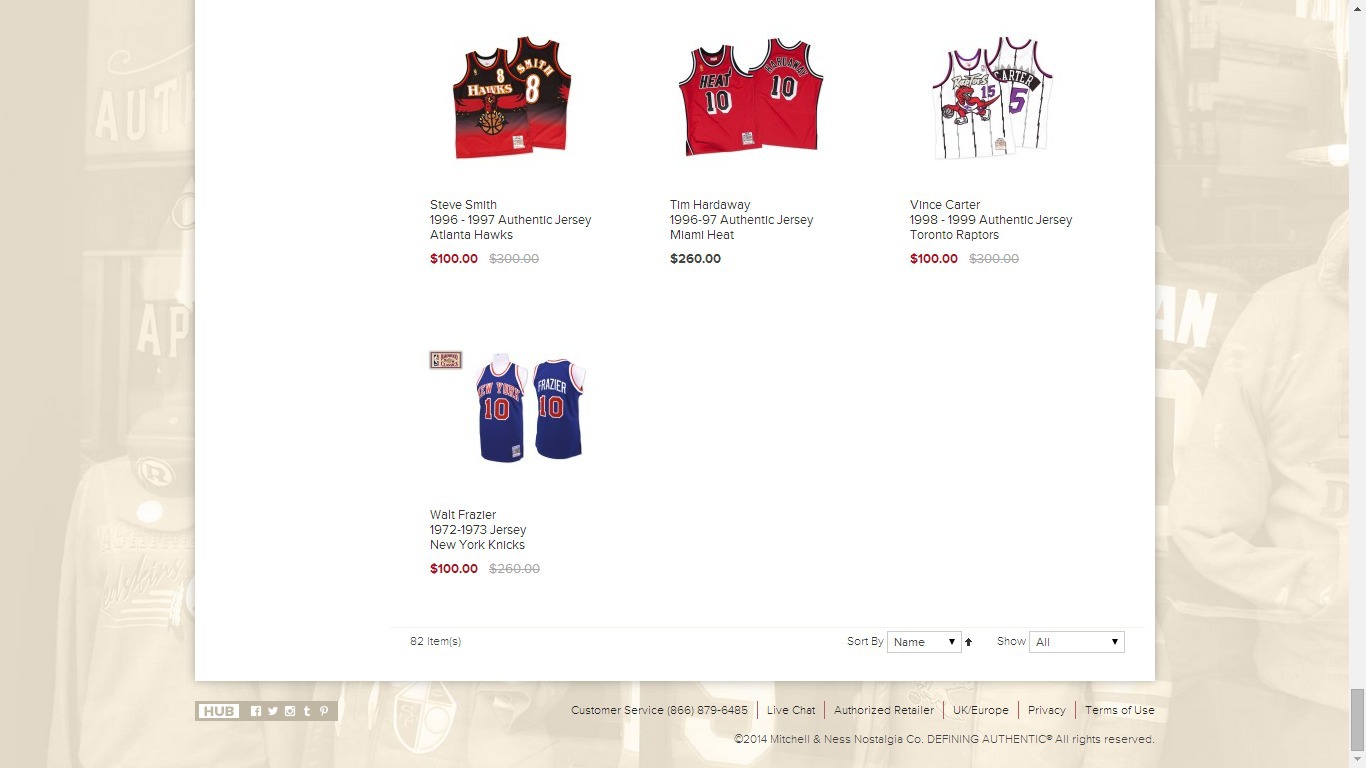1366x768 pixels.
Task: Open the Terms of Use link
Action: 1120,710
